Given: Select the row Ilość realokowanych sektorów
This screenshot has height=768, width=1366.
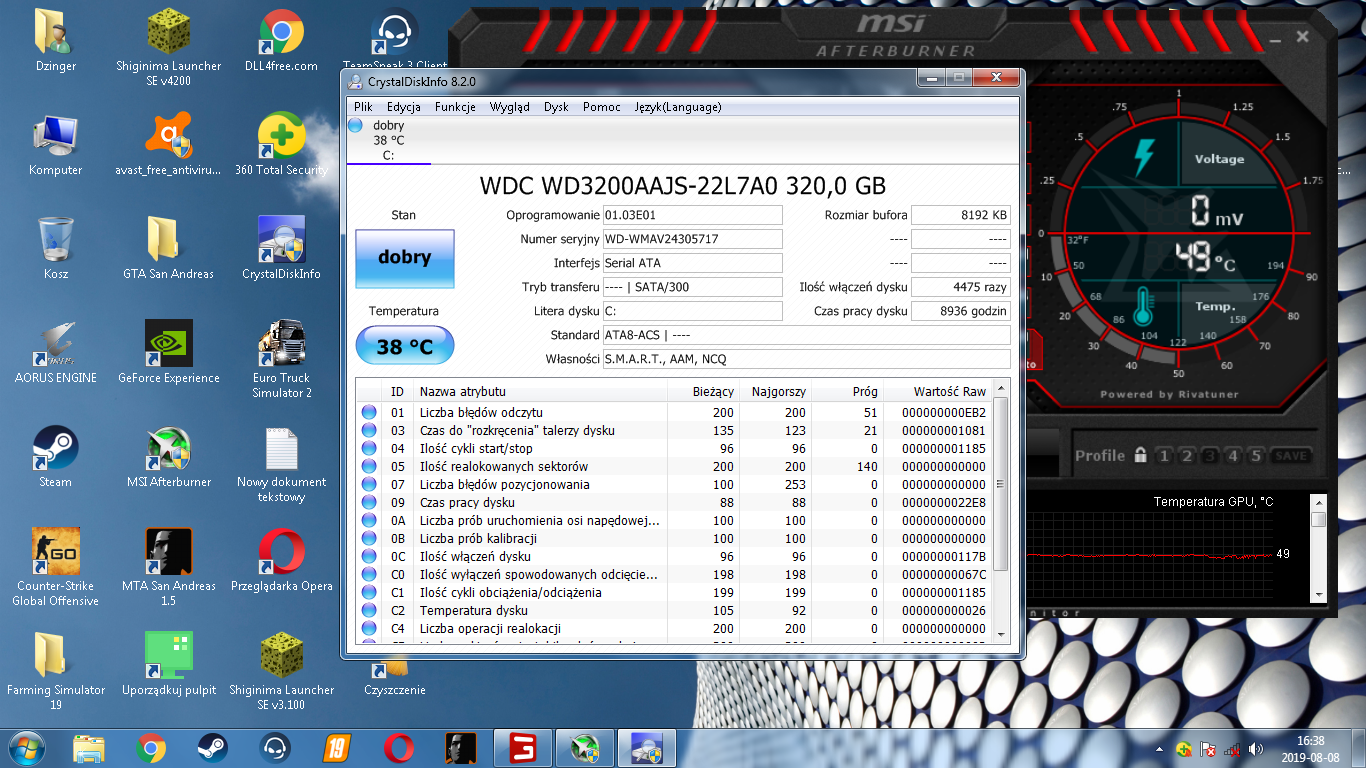Looking at the screenshot, I should pos(675,467).
